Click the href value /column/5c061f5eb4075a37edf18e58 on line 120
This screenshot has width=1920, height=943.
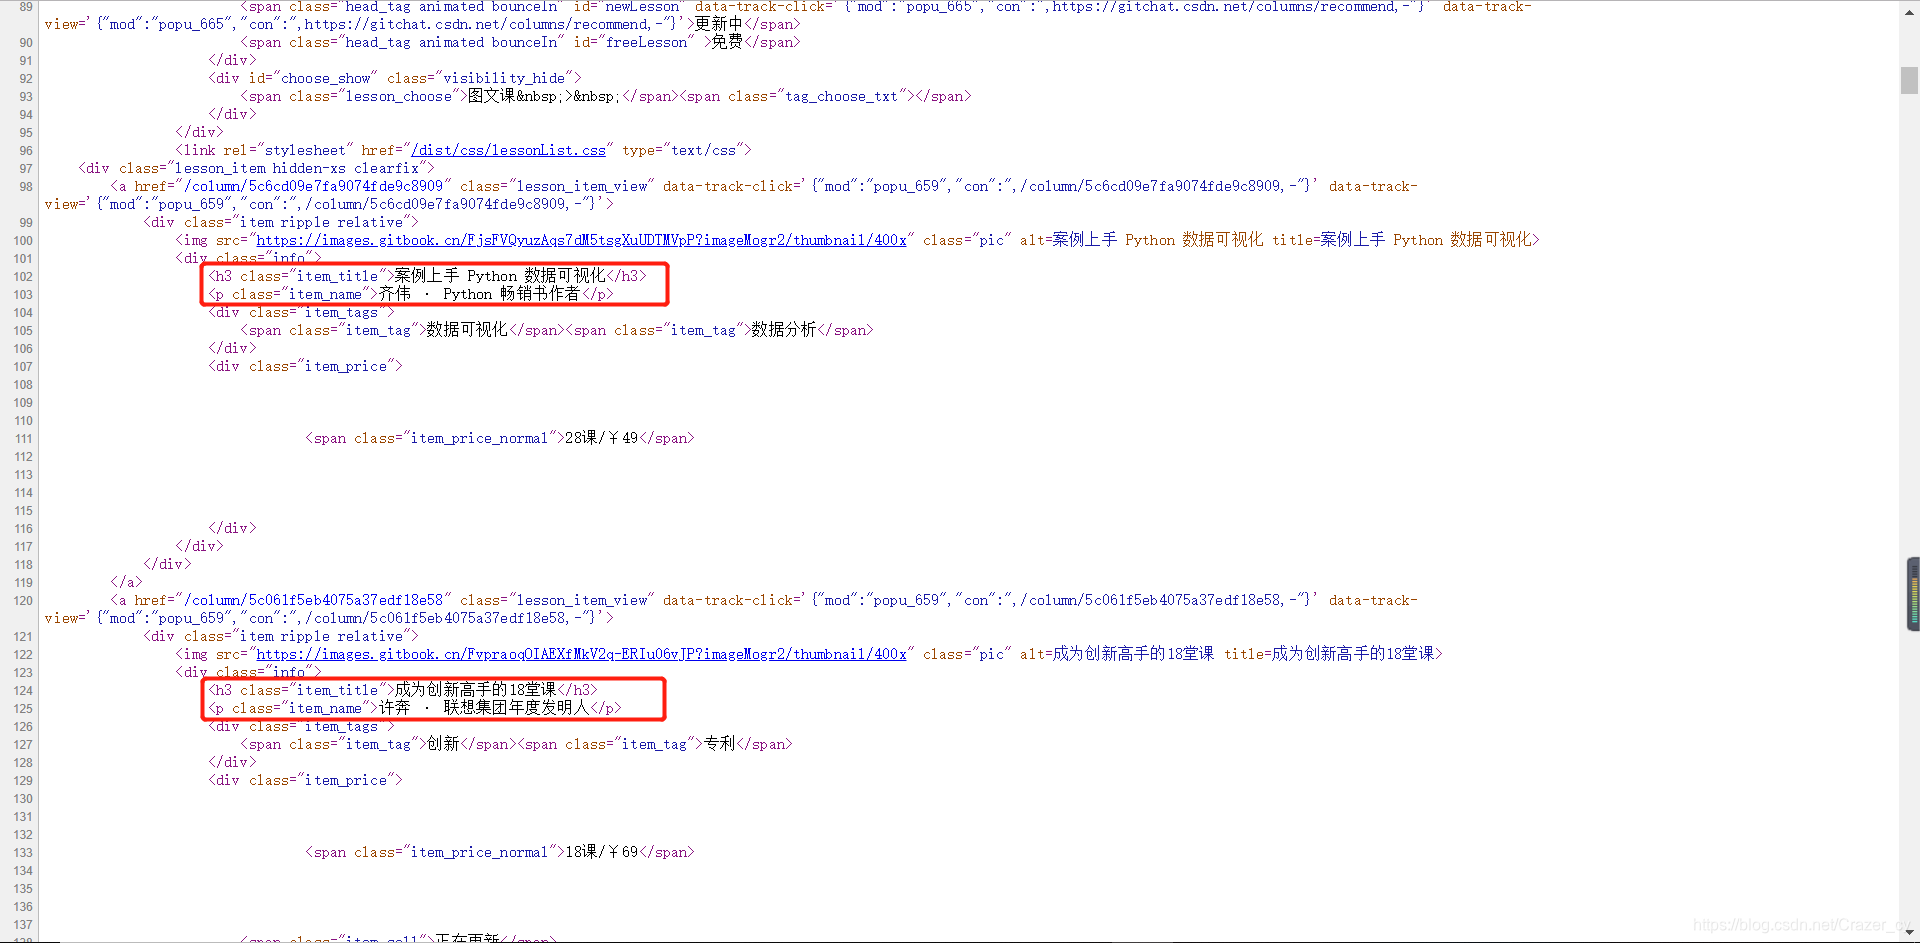click(x=313, y=600)
